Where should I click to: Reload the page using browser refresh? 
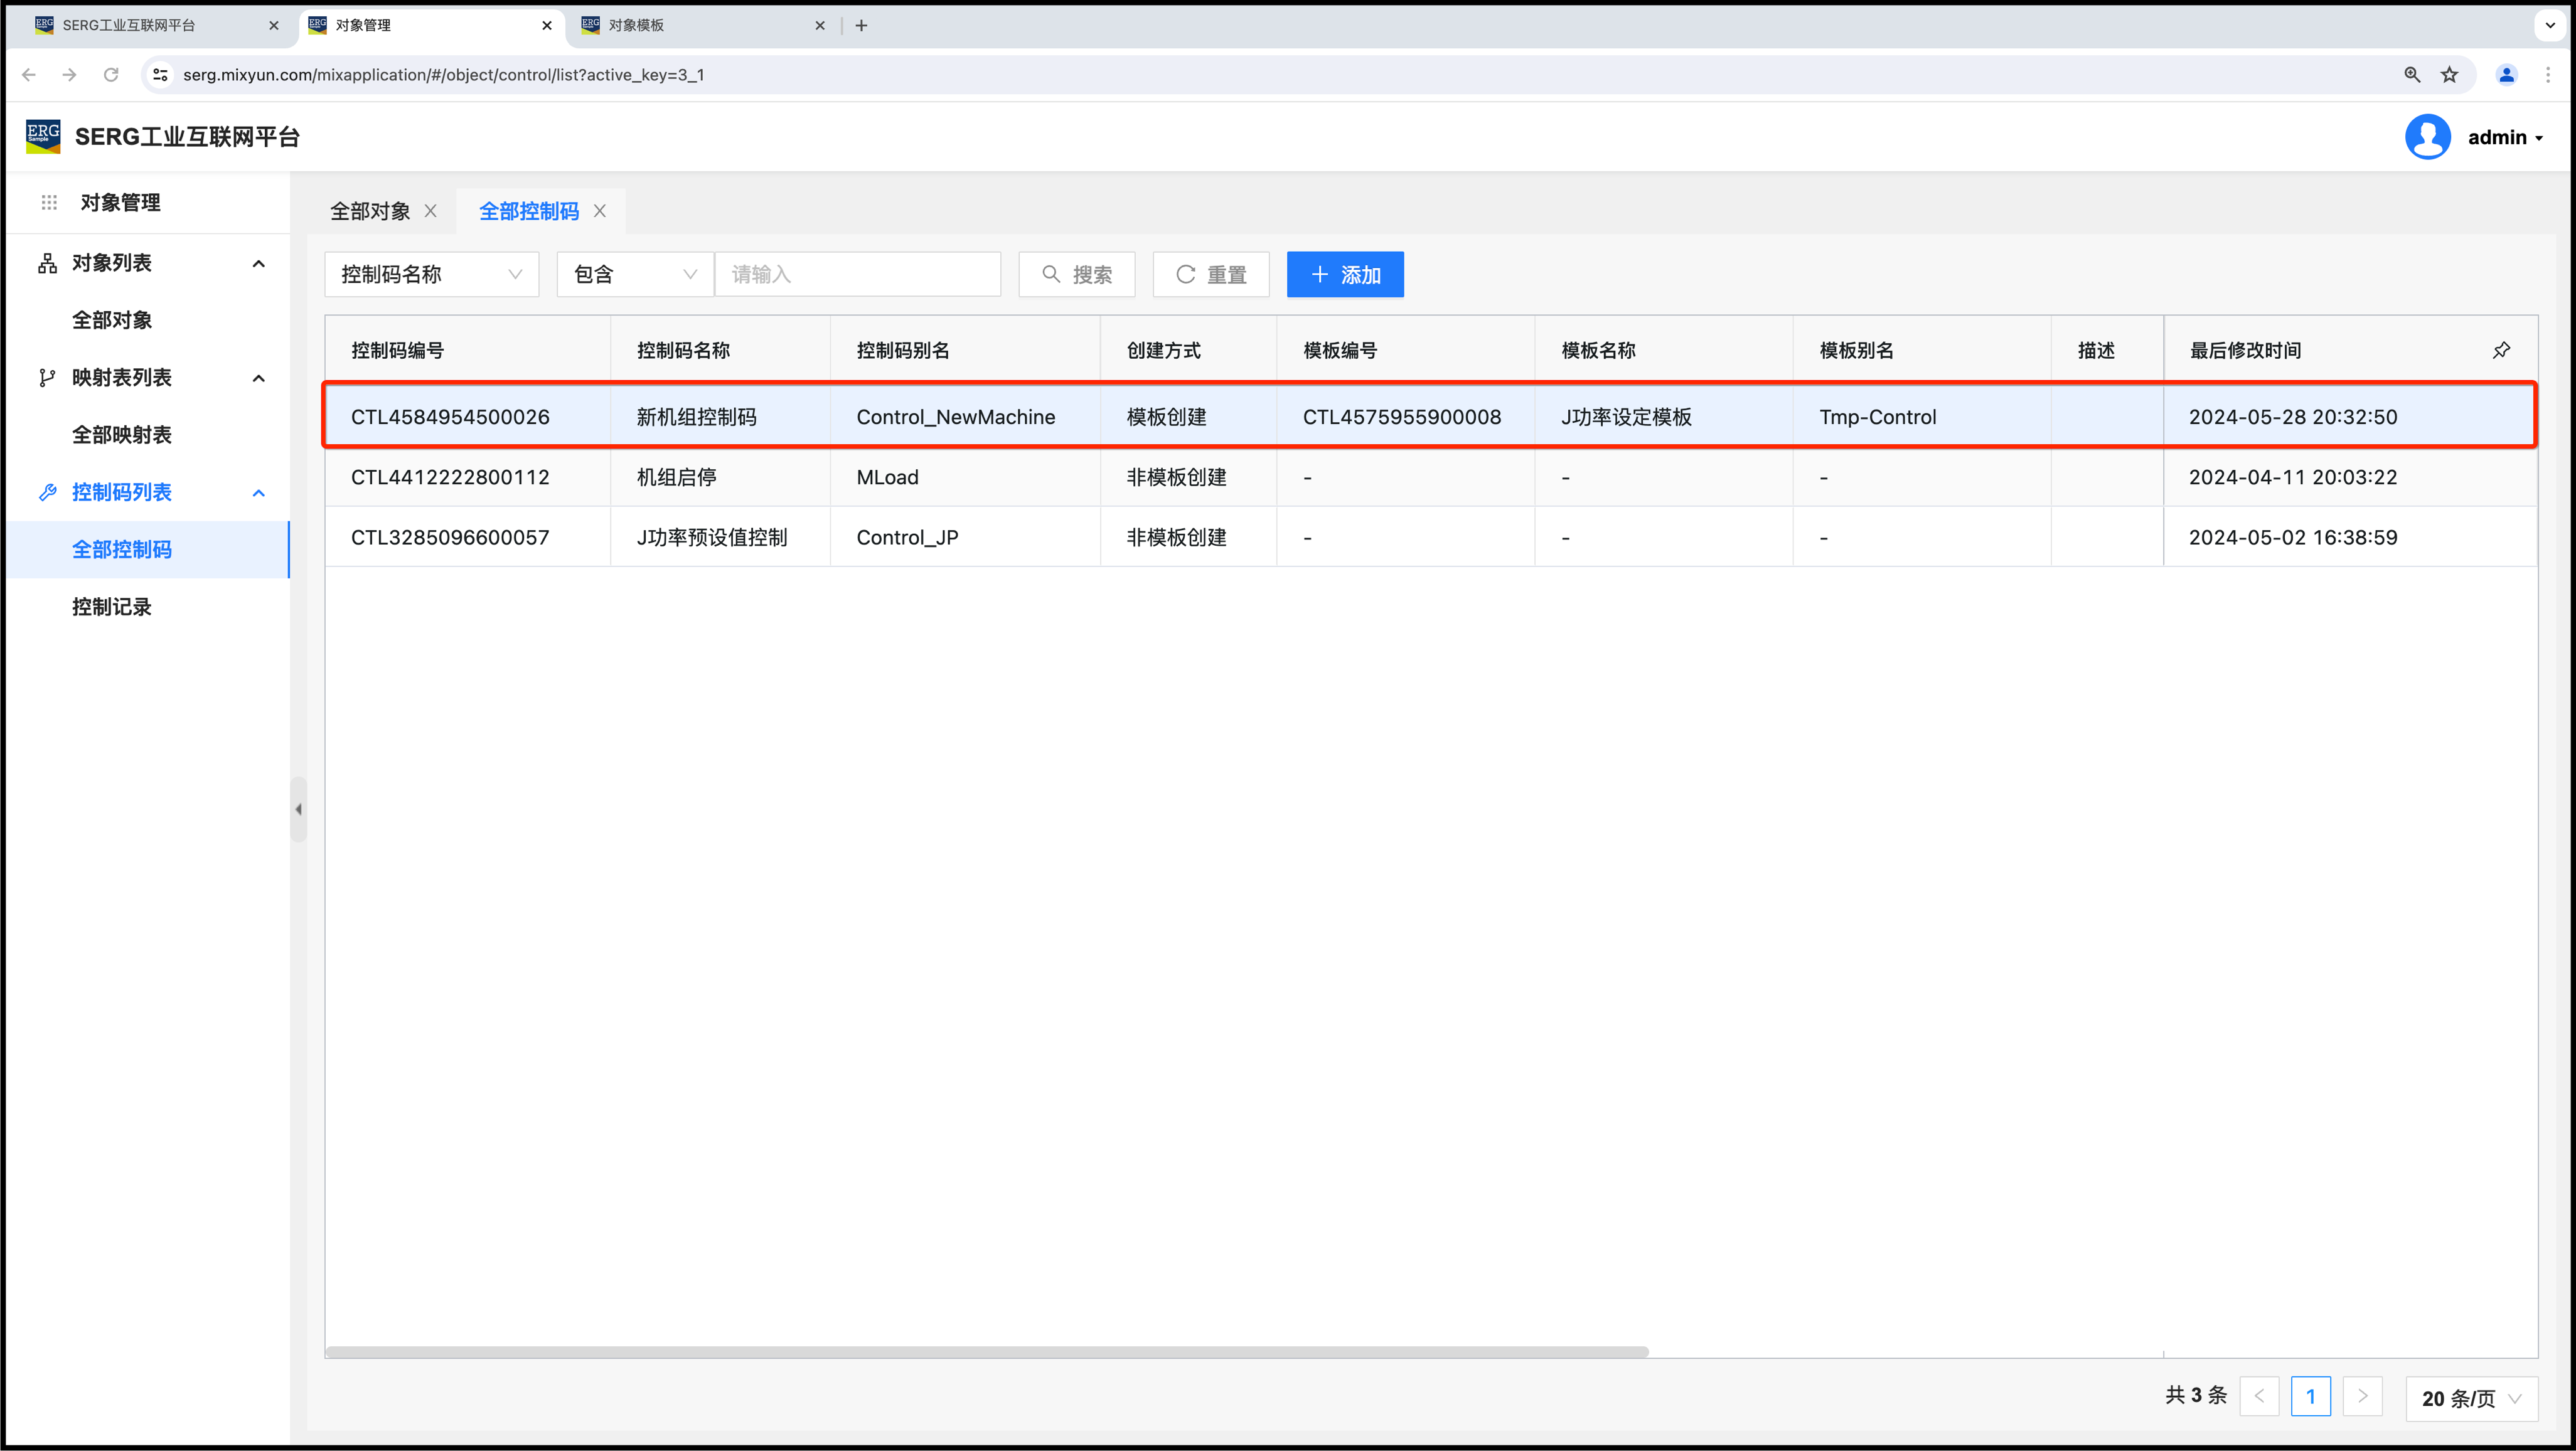tap(111, 75)
